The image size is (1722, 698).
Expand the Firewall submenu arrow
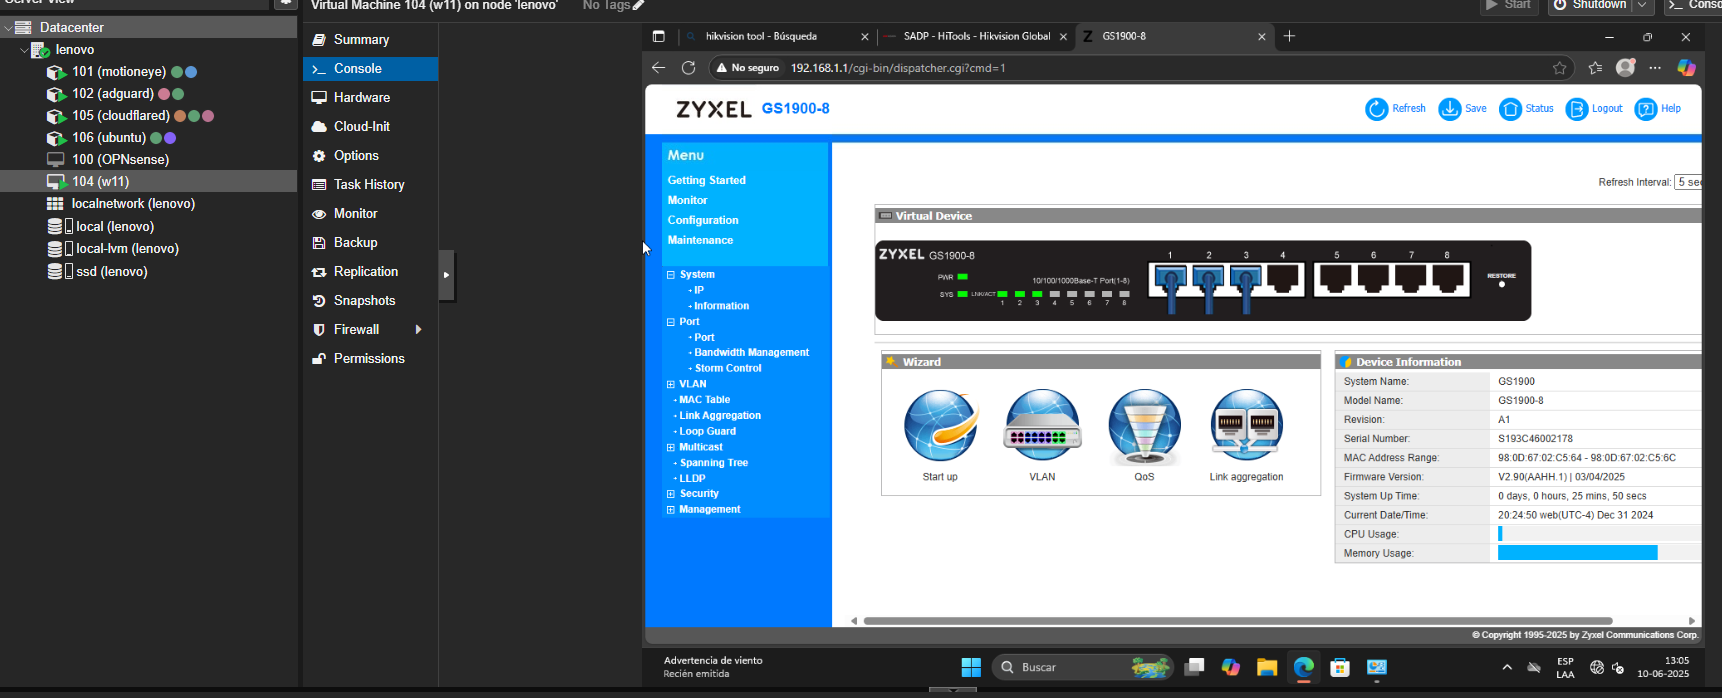pos(418,329)
